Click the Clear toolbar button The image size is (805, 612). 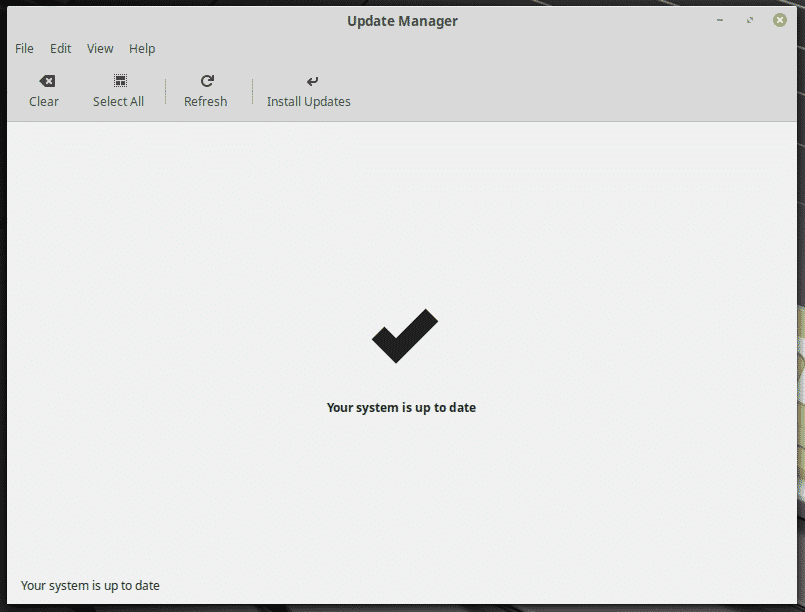click(x=44, y=91)
